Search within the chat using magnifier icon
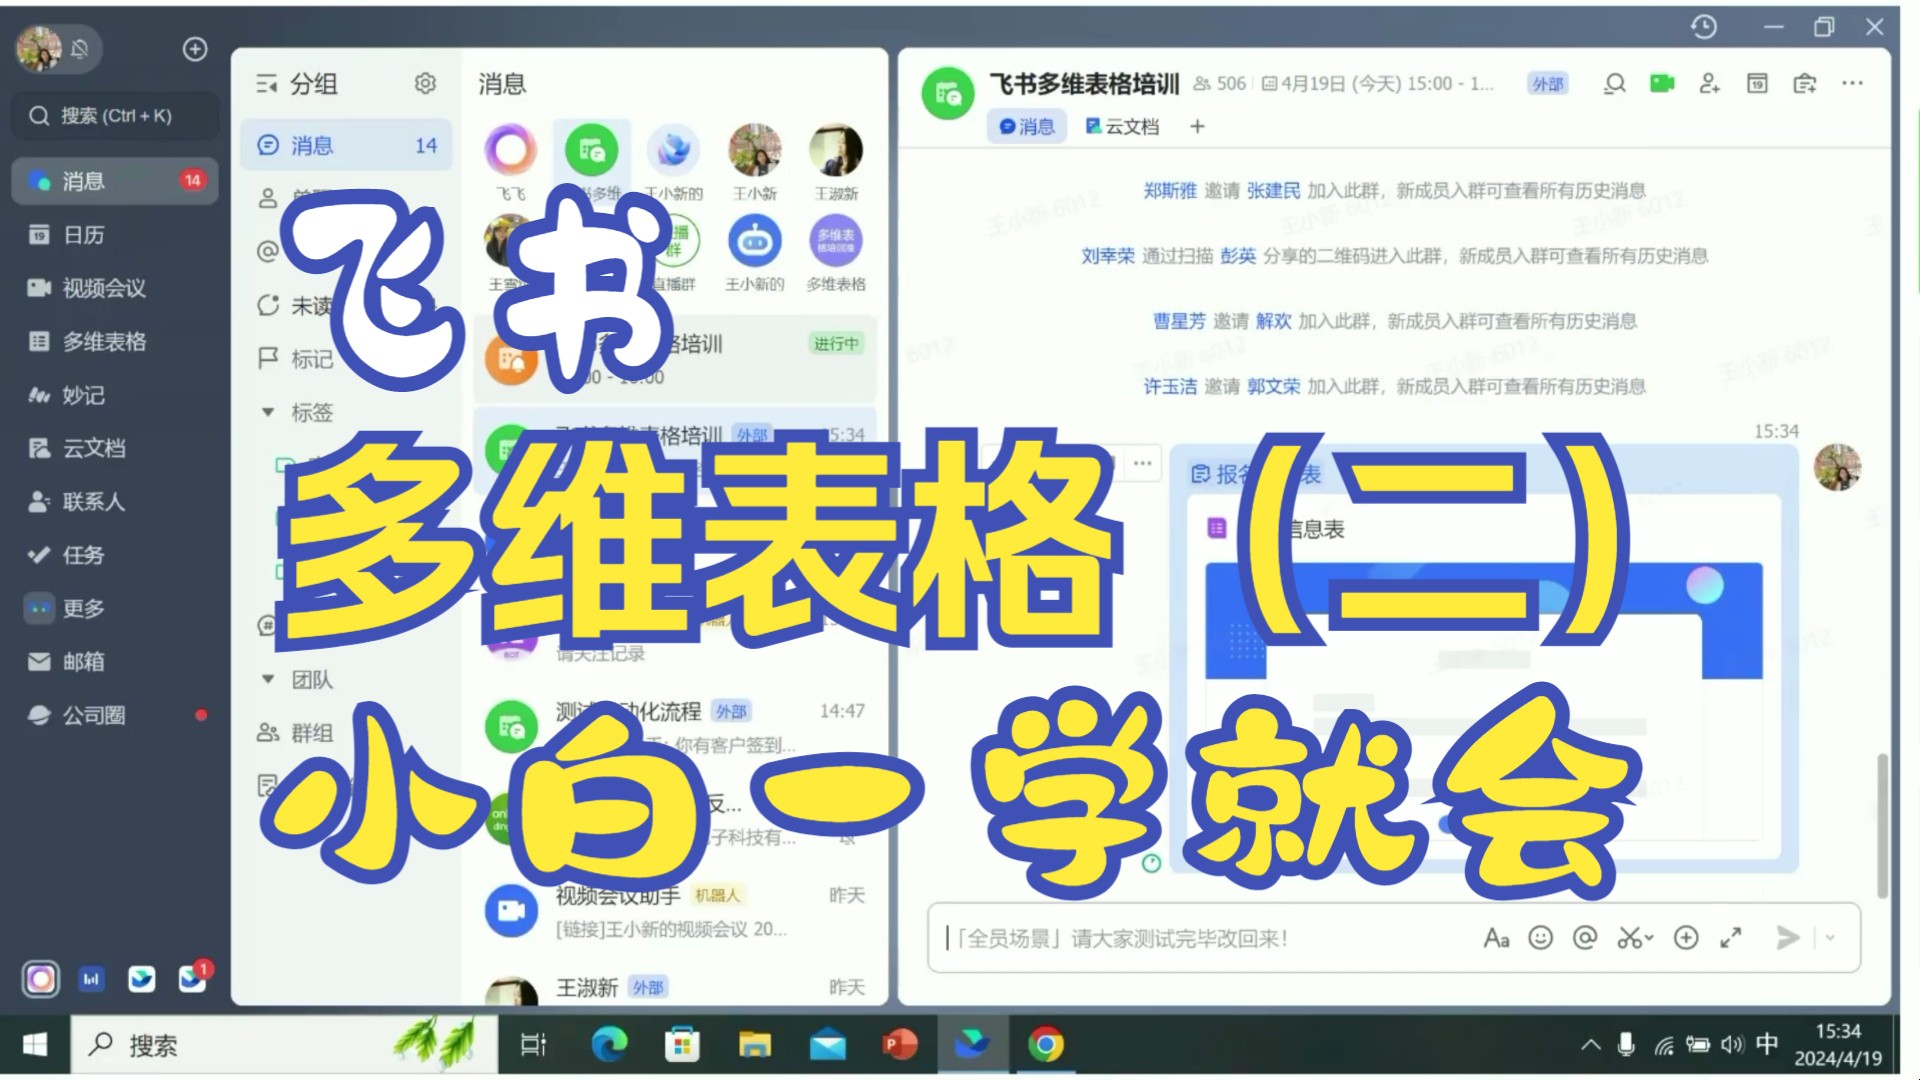 point(1614,84)
